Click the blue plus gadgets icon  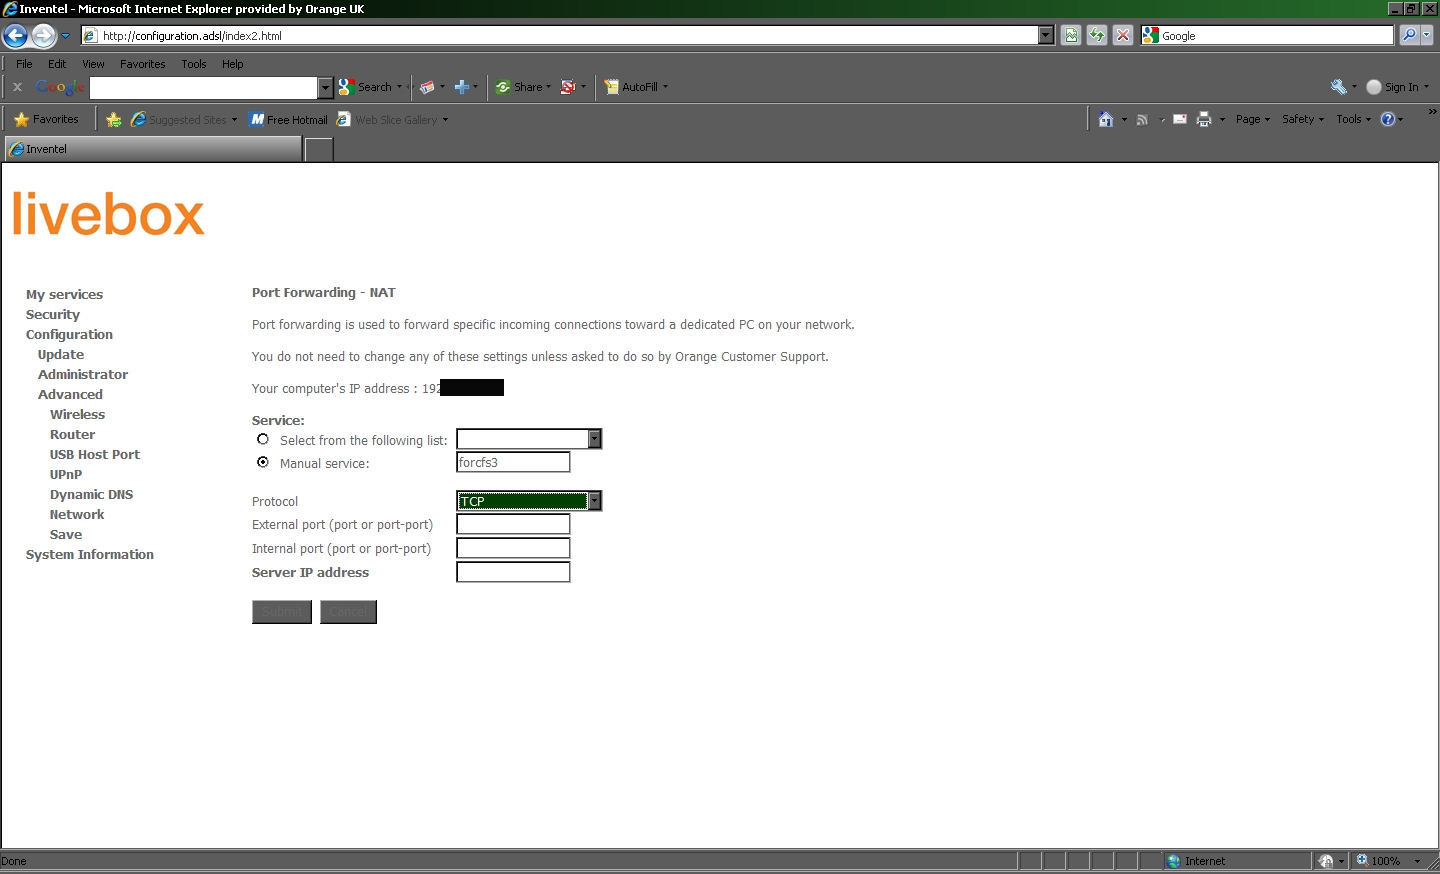click(462, 87)
